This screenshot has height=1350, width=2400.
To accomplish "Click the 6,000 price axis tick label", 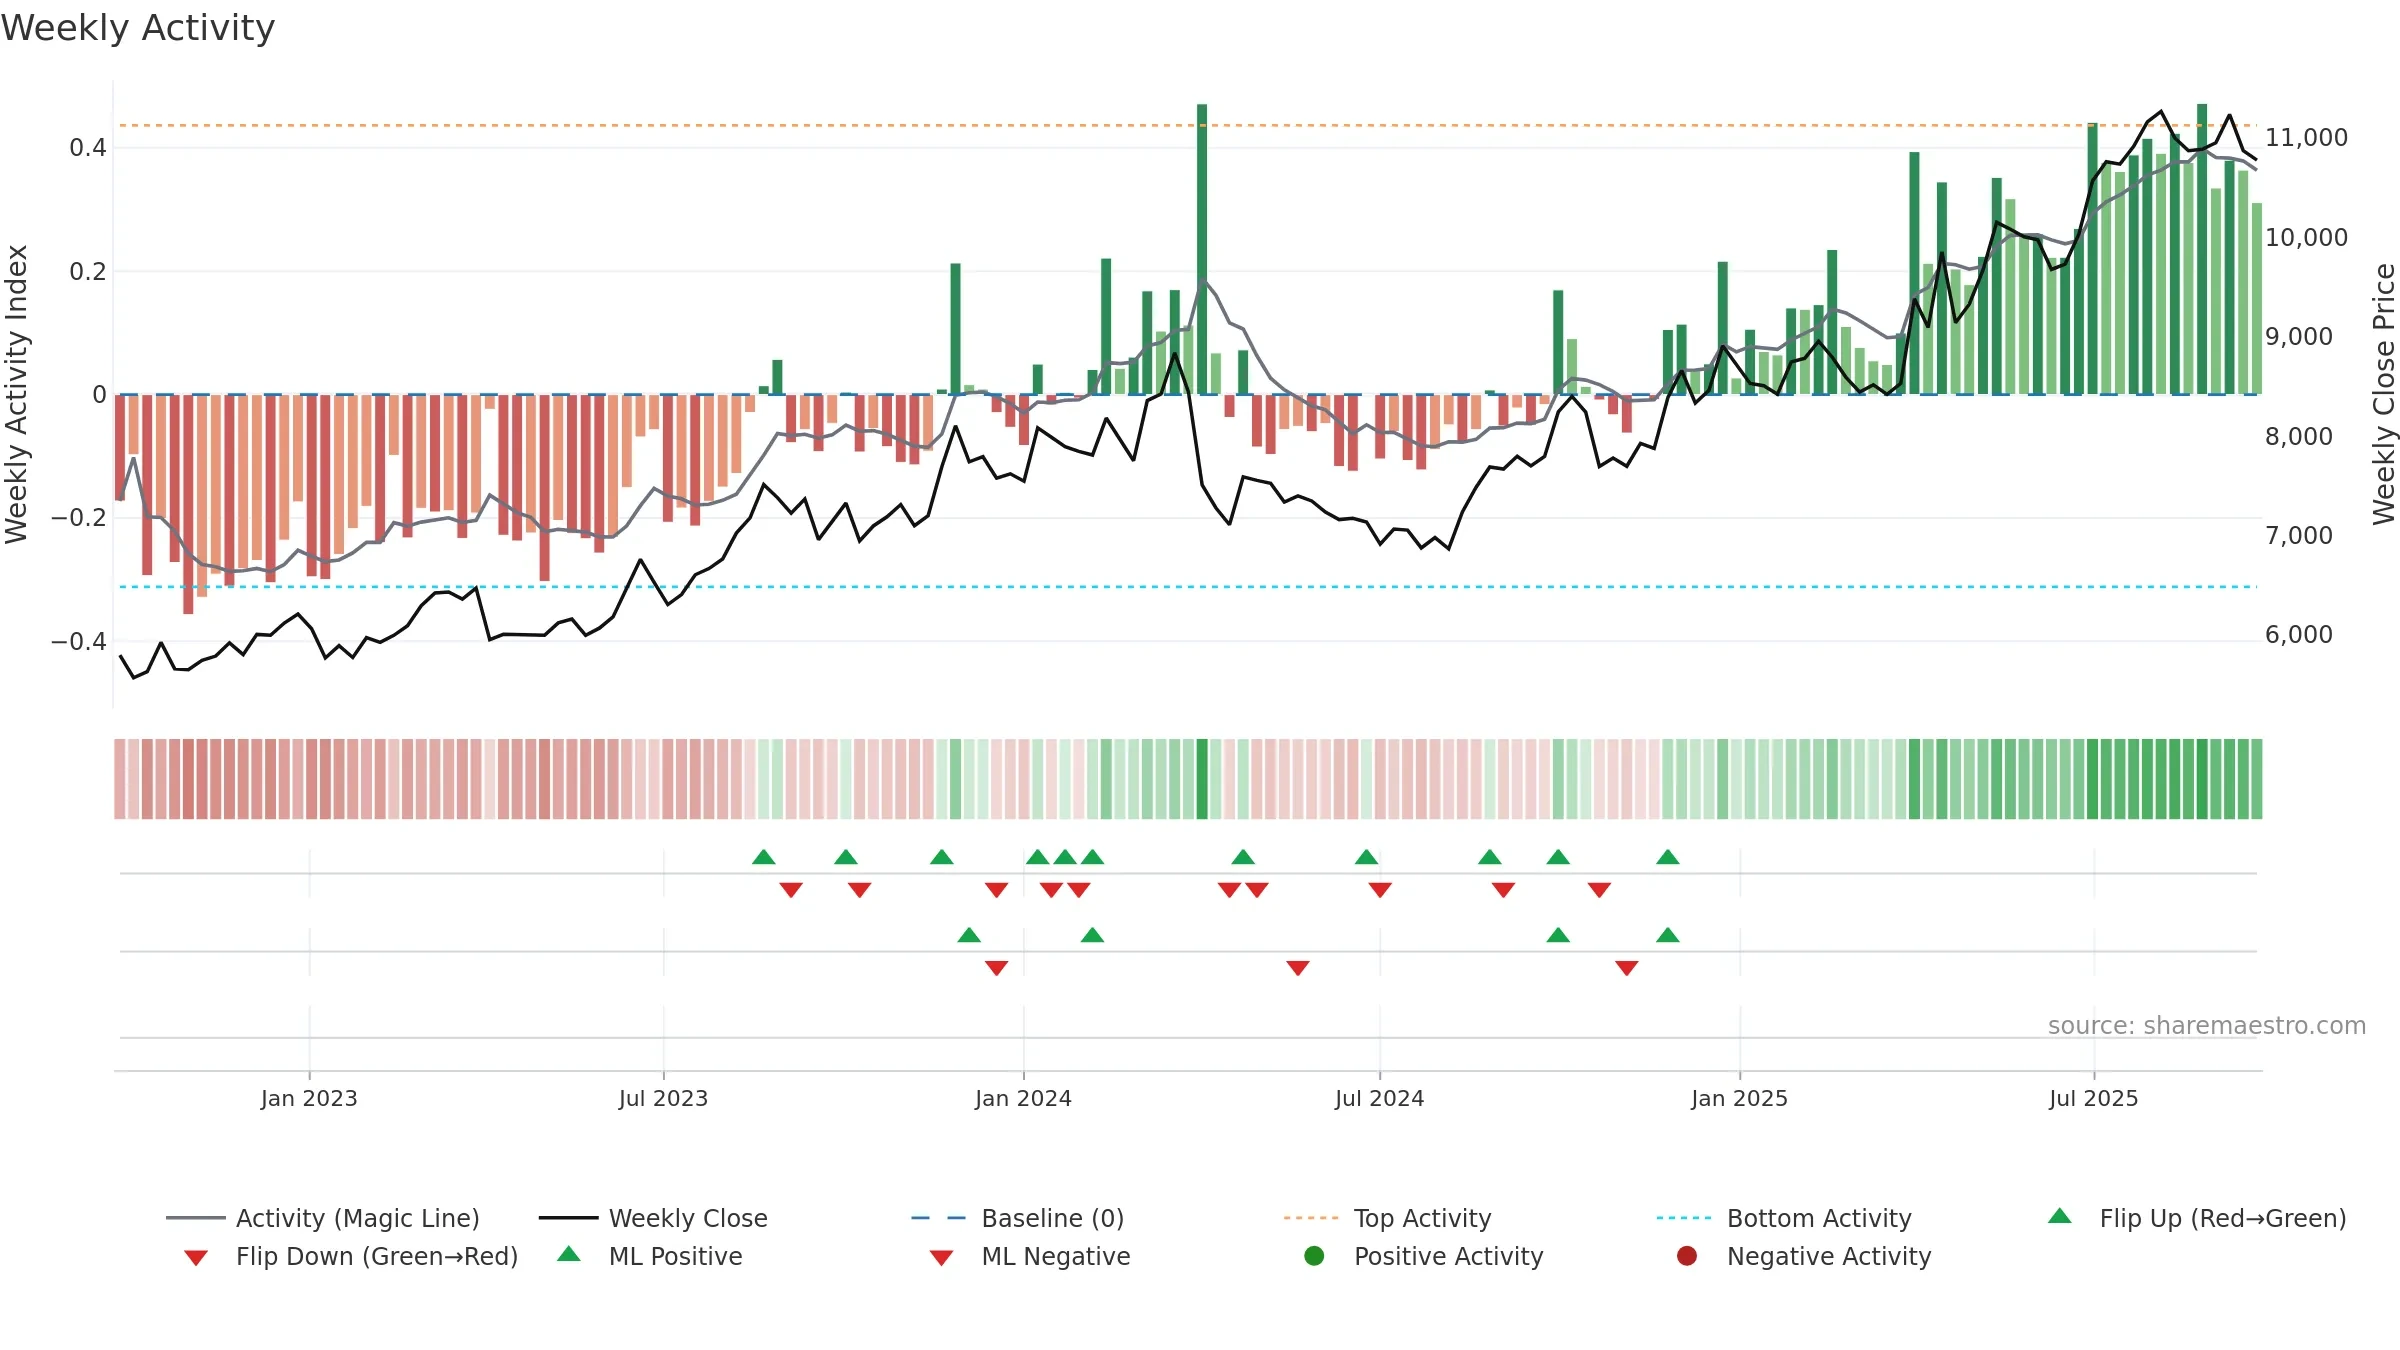I will pos(2298,635).
